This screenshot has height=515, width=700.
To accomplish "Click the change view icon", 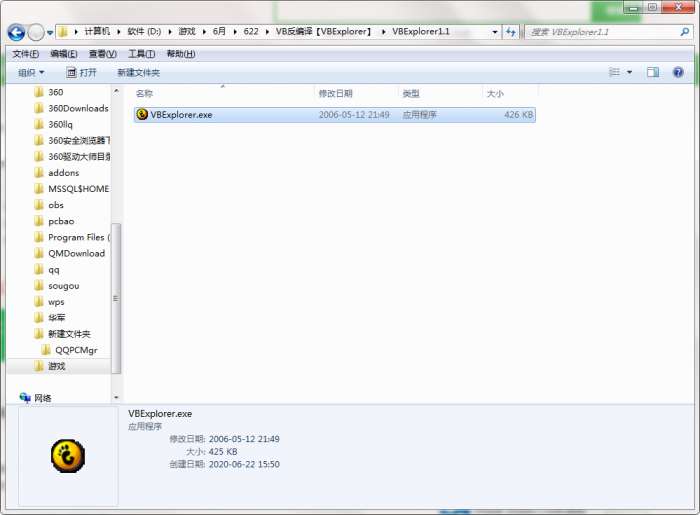I will pos(615,72).
